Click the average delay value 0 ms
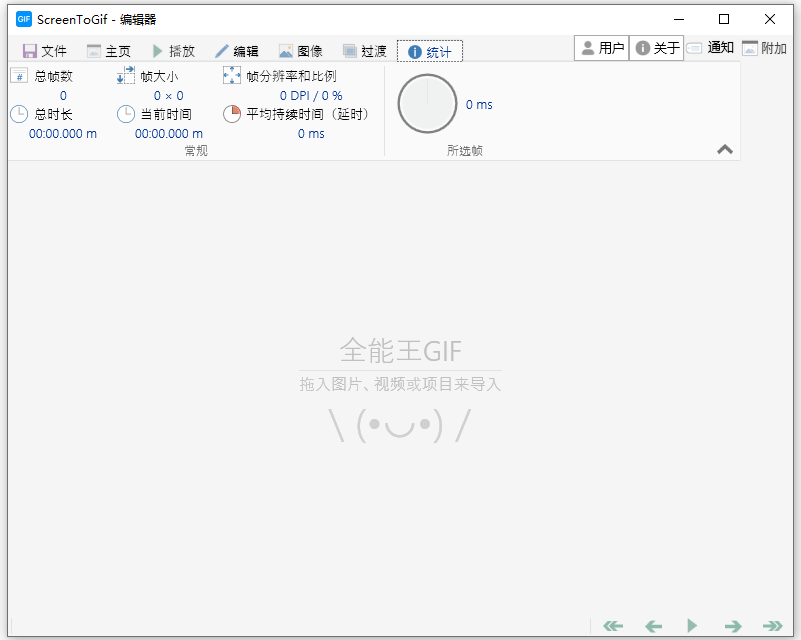This screenshot has width=801, height=640. [x=311, y=134]
